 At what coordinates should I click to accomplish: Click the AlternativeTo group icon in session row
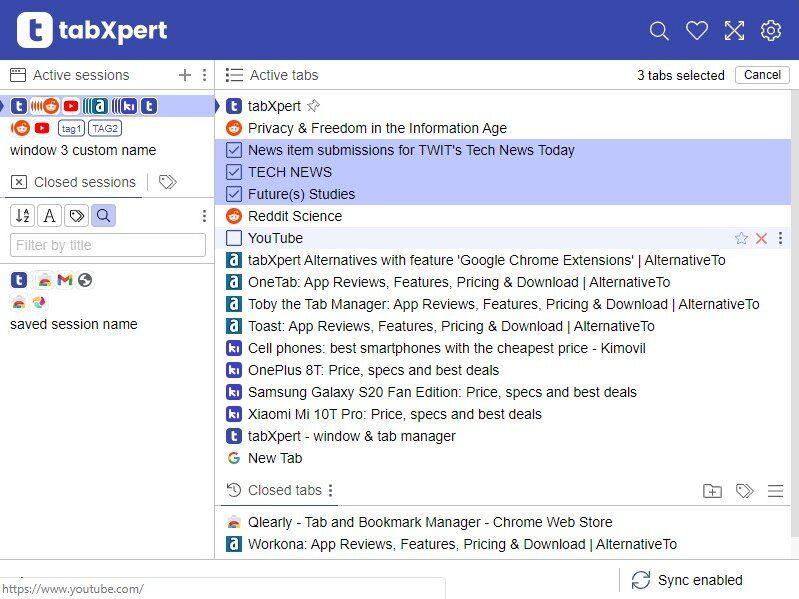pyautogui.click(x=96, y=106)
